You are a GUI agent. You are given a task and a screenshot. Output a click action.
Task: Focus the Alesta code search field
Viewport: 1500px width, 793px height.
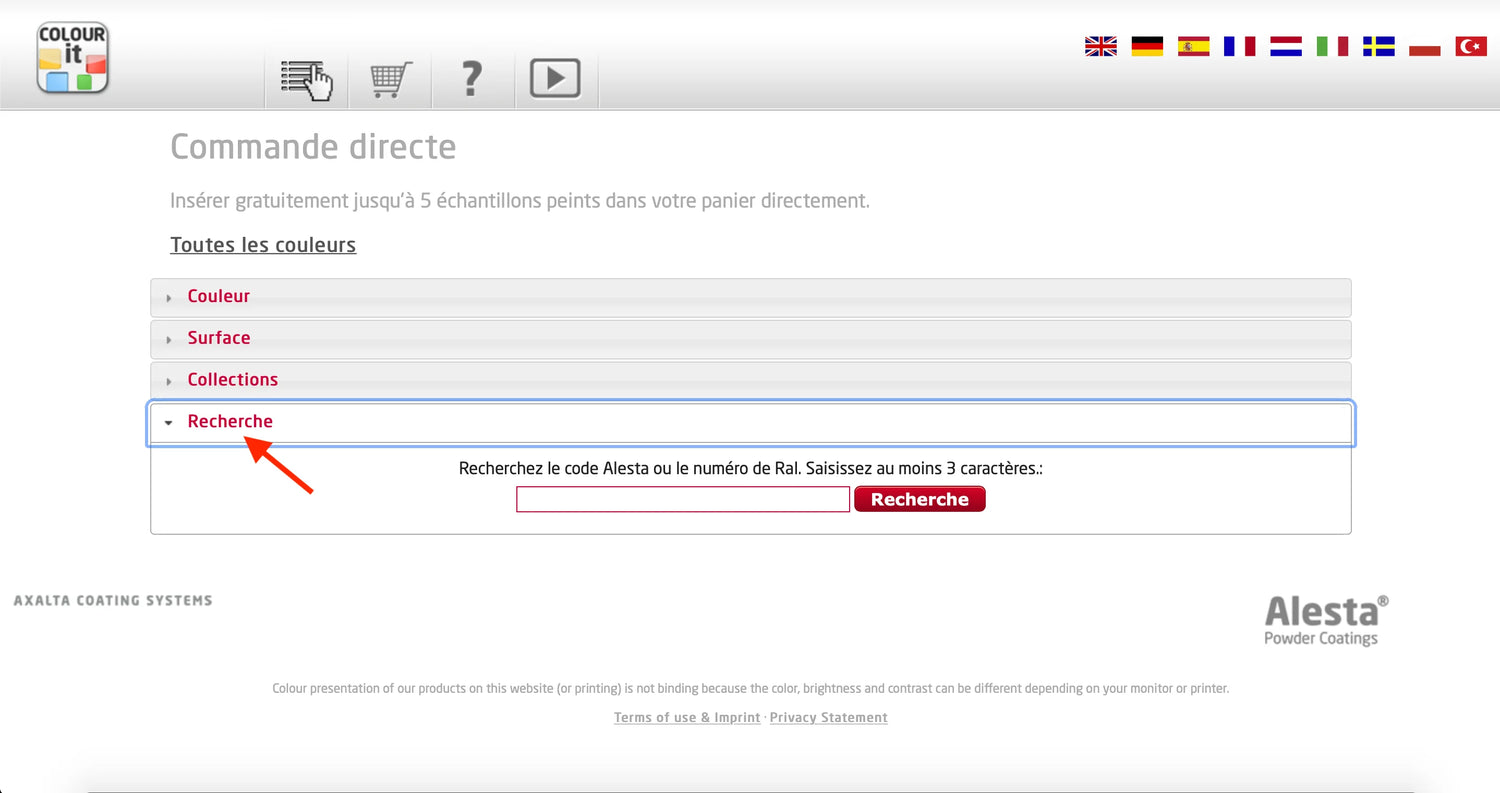click(x=683, y=499)
